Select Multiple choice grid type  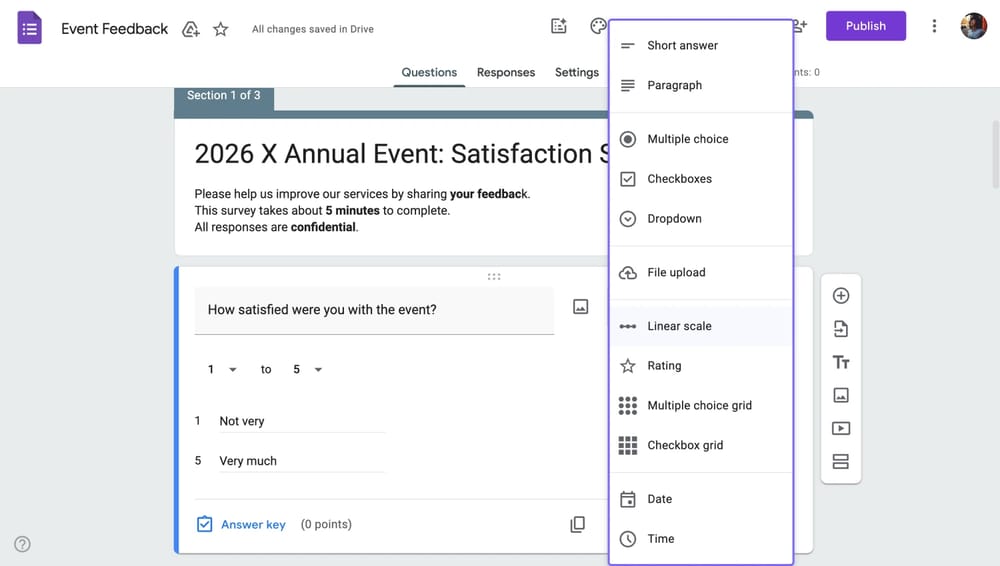pyautogui.click(x=701, y=406)
